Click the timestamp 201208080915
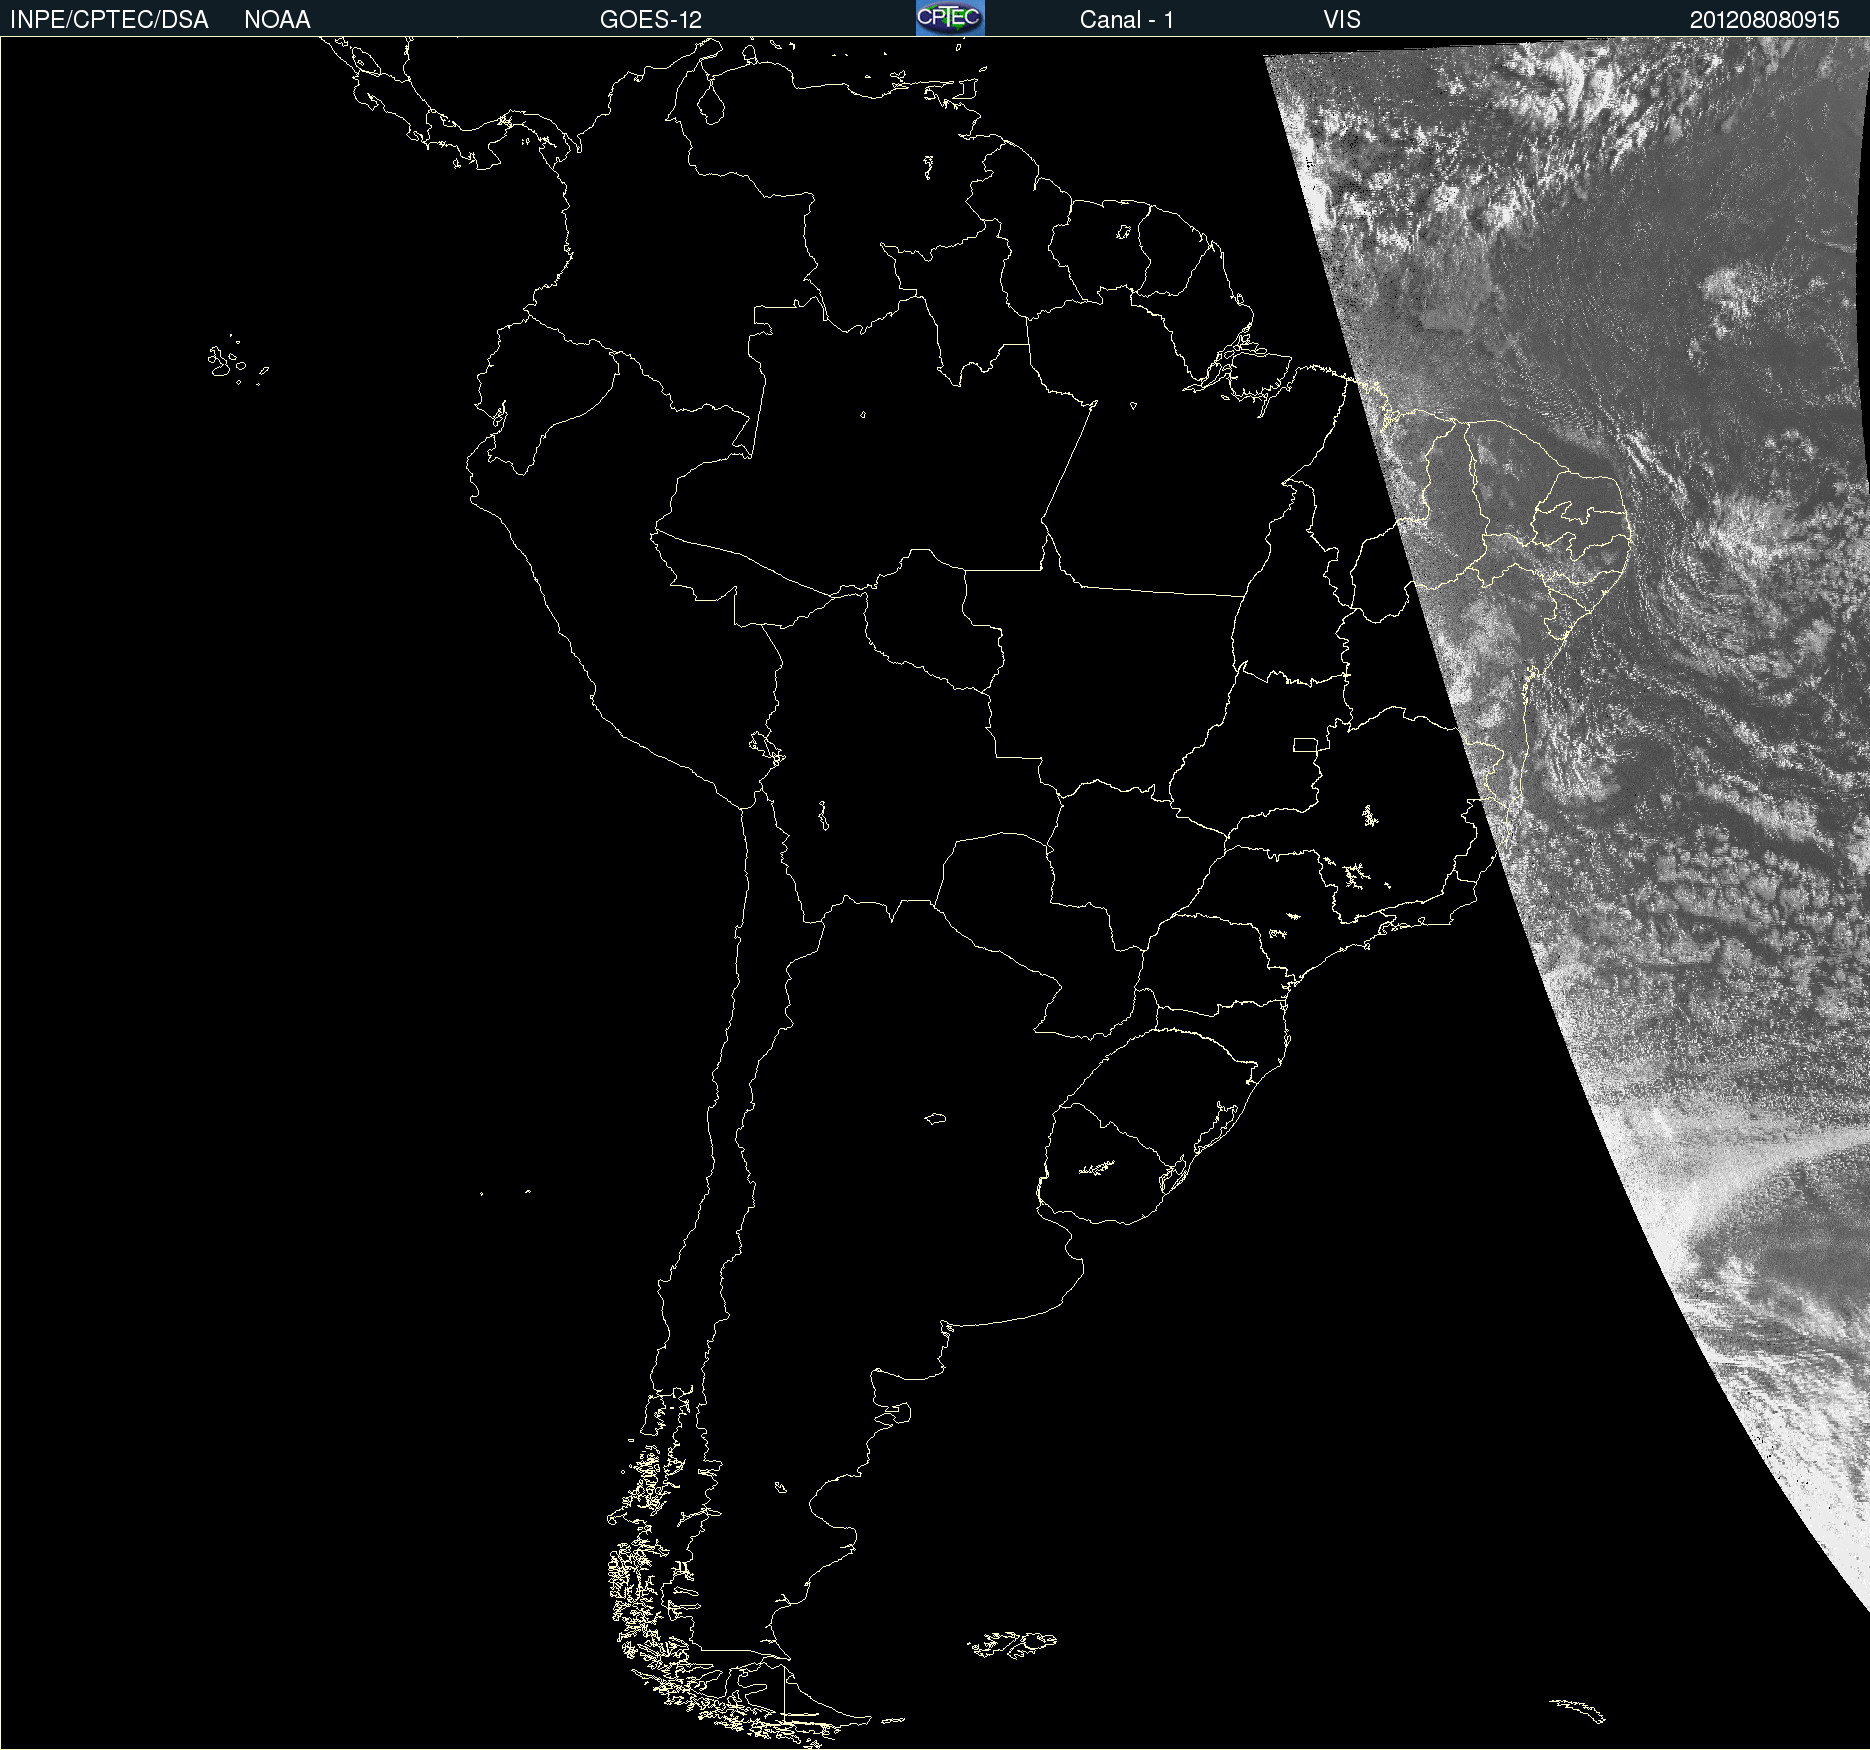1870x1750 pixels. click(1765, 20)
